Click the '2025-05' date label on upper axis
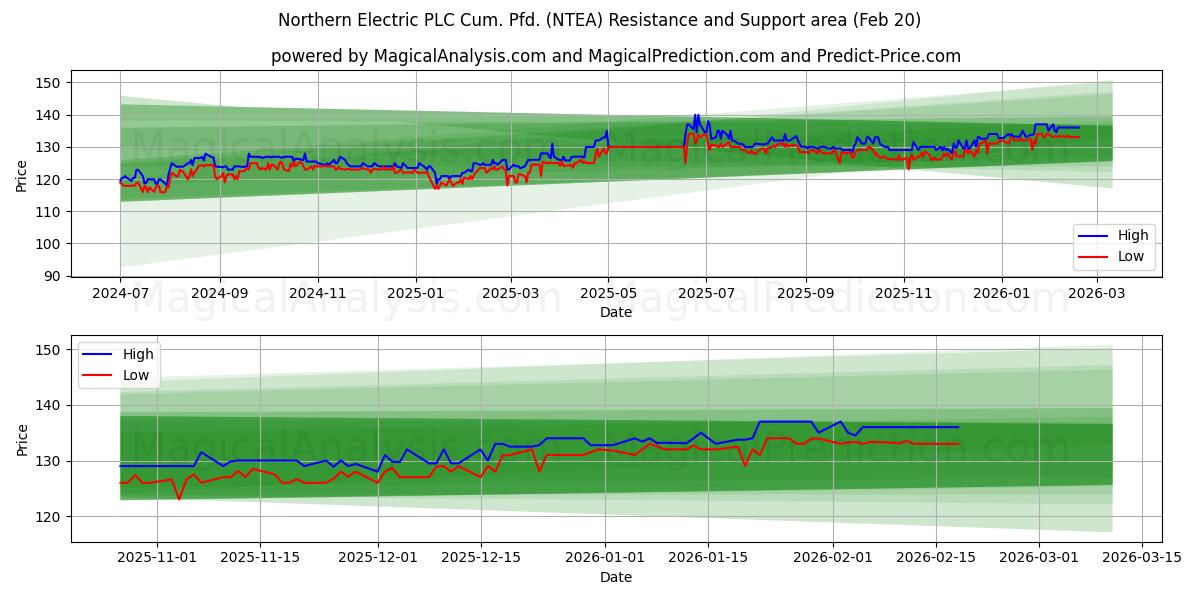This screenshot has width=1200, height=600. (x=608, y=295)
